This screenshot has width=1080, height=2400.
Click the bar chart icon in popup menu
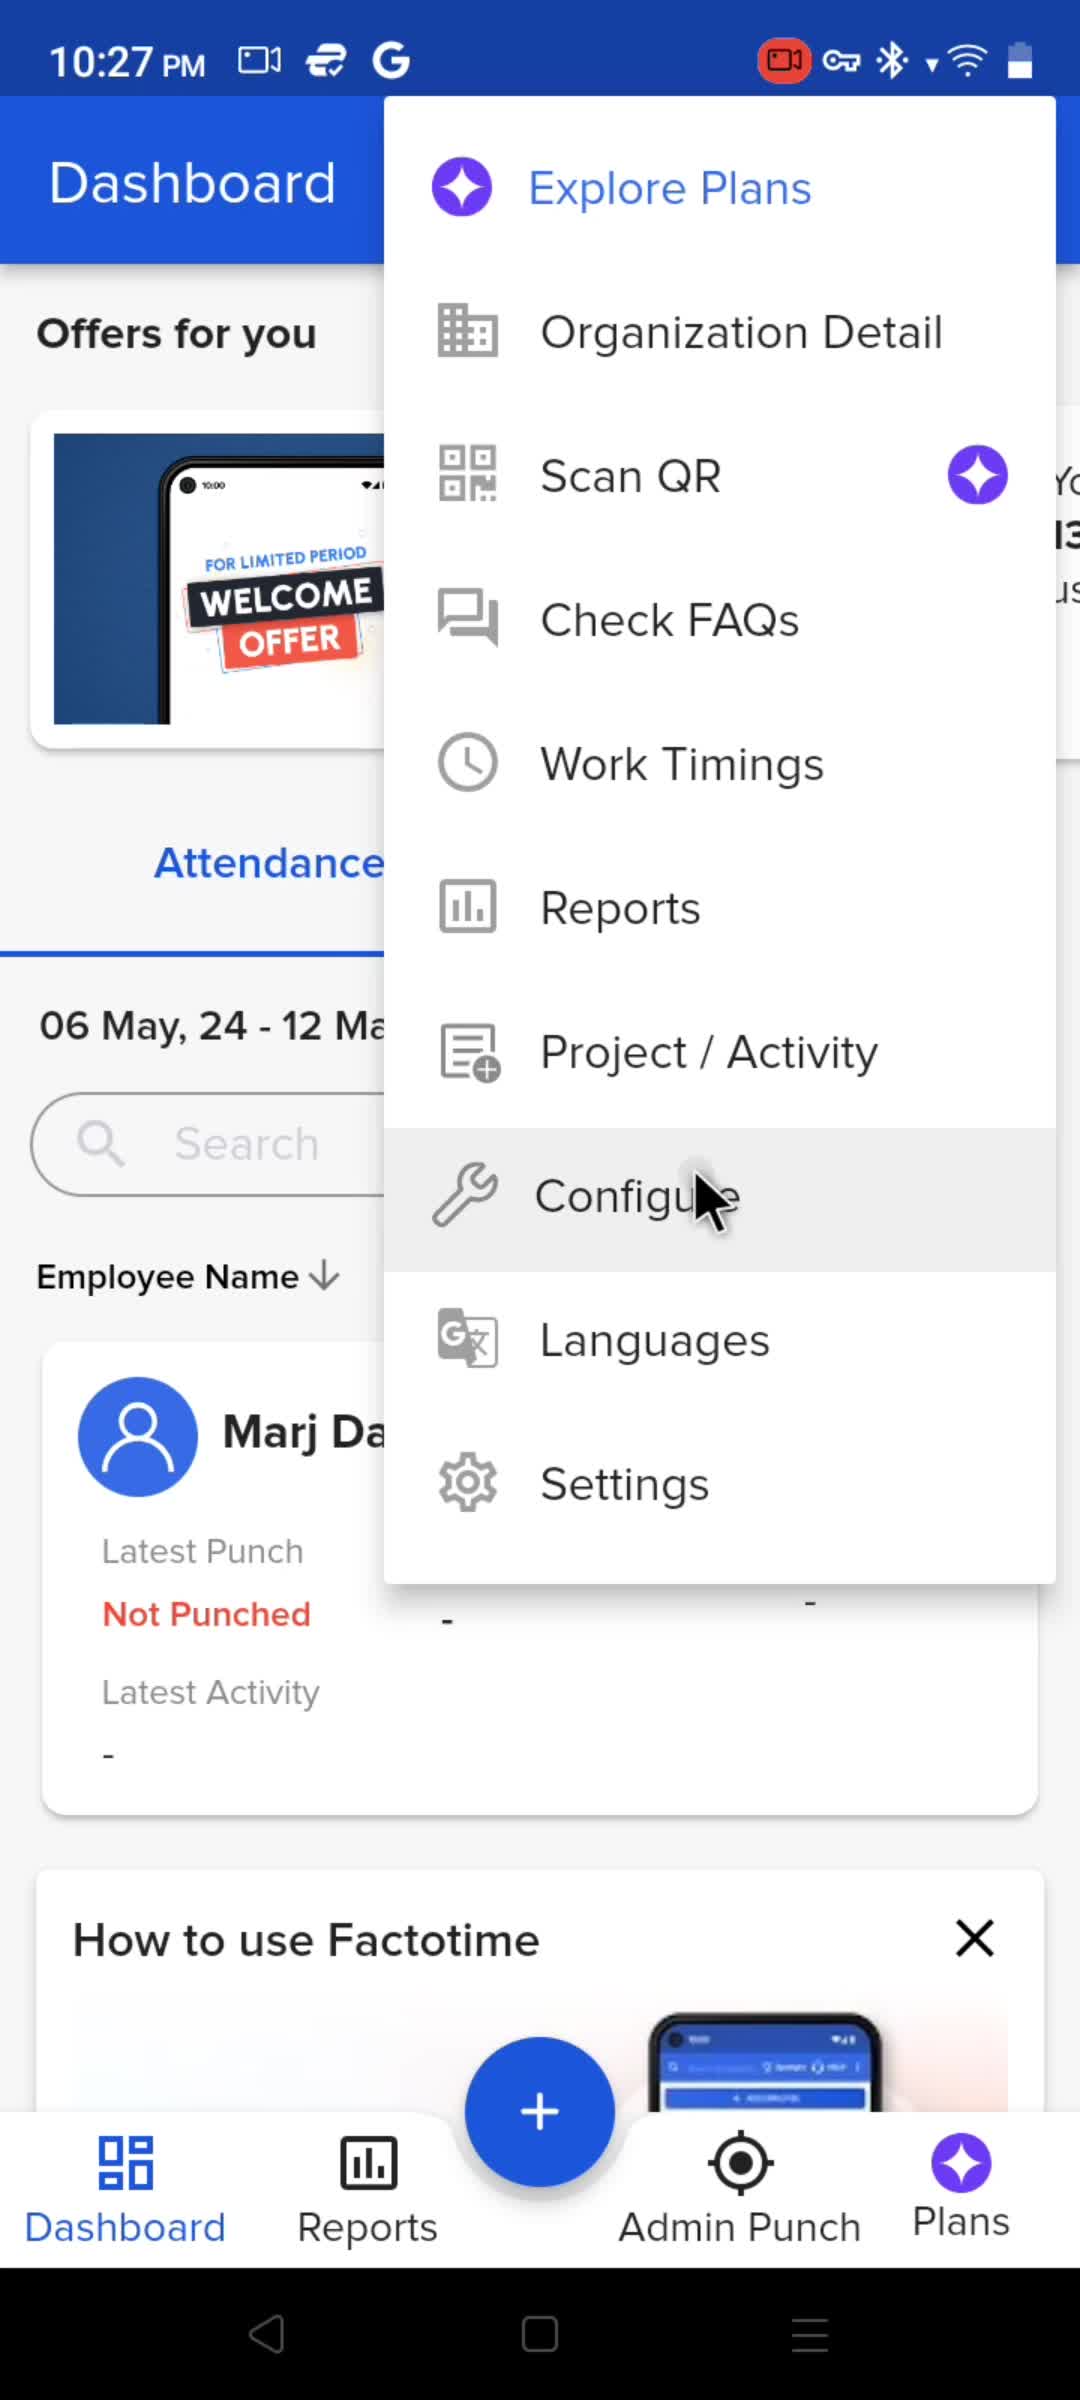coord(467,907)
